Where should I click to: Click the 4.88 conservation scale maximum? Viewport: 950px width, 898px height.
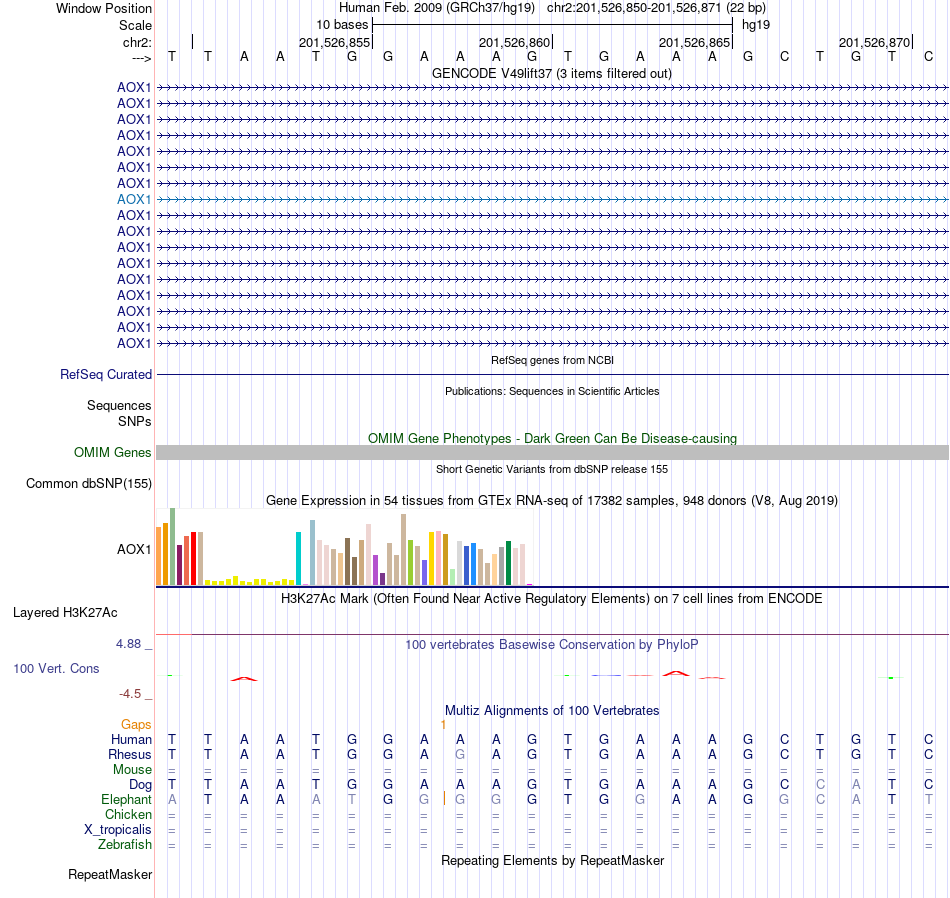point(128,644)
